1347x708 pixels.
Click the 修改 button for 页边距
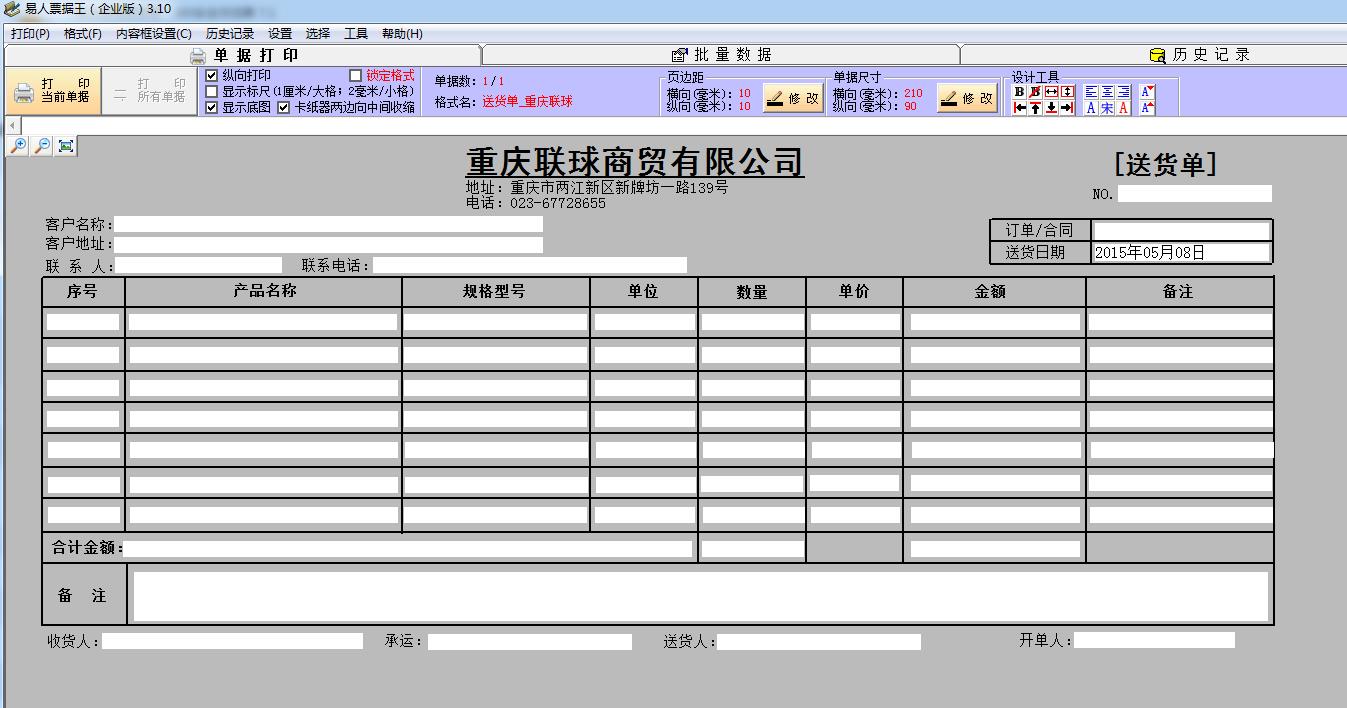(x=793, y=98)
